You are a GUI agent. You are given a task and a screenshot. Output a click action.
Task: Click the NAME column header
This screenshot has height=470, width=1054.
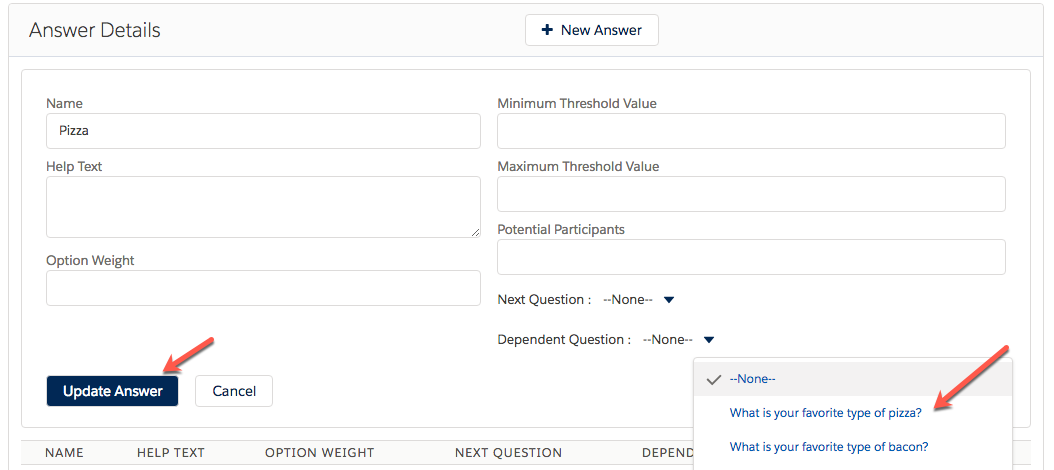coord(64,453)
